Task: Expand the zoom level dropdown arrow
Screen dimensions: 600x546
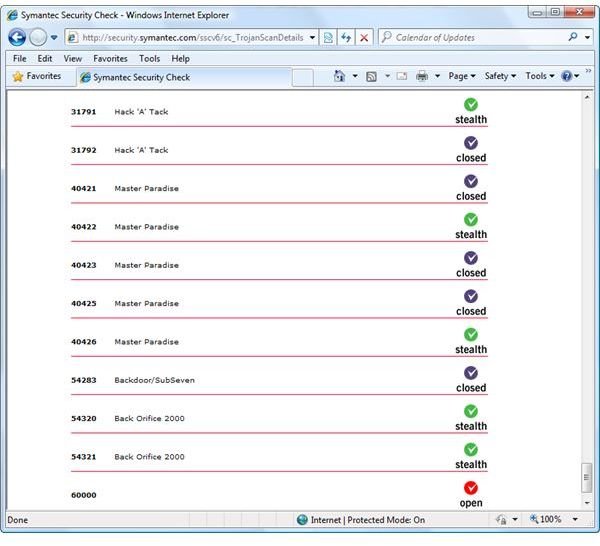Action: pos(575,520)
